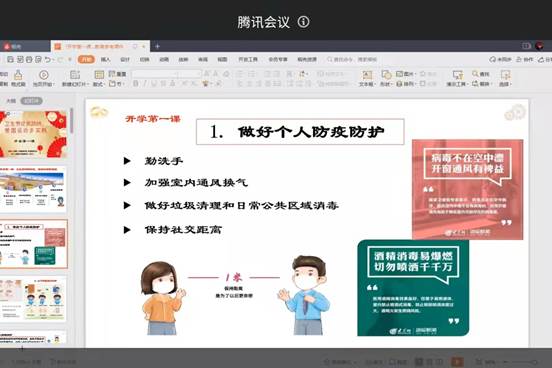This screenshot has width=552, height=368.
Task: Click the Italic formatting icon
Action: (x=145, y=84)
